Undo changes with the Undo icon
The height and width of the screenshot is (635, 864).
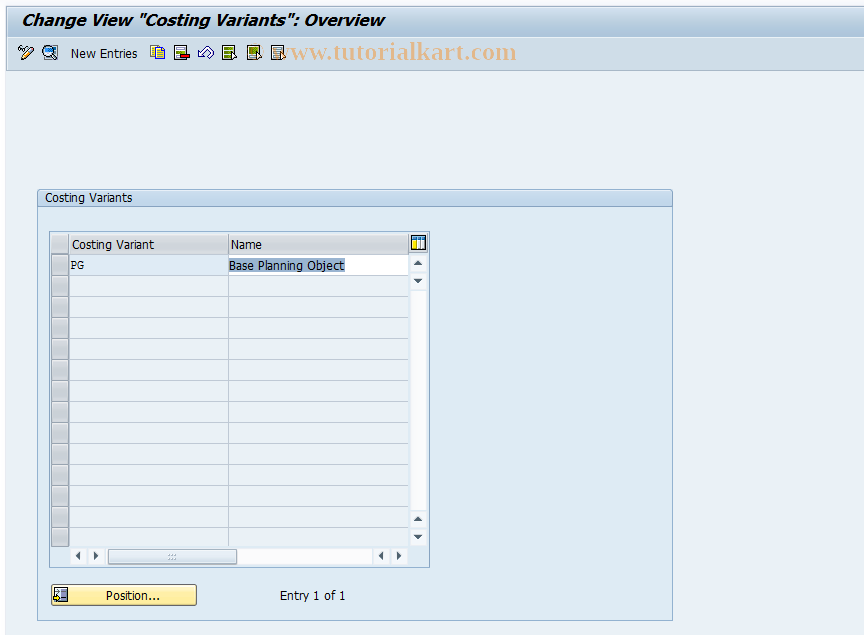(205, 52)
